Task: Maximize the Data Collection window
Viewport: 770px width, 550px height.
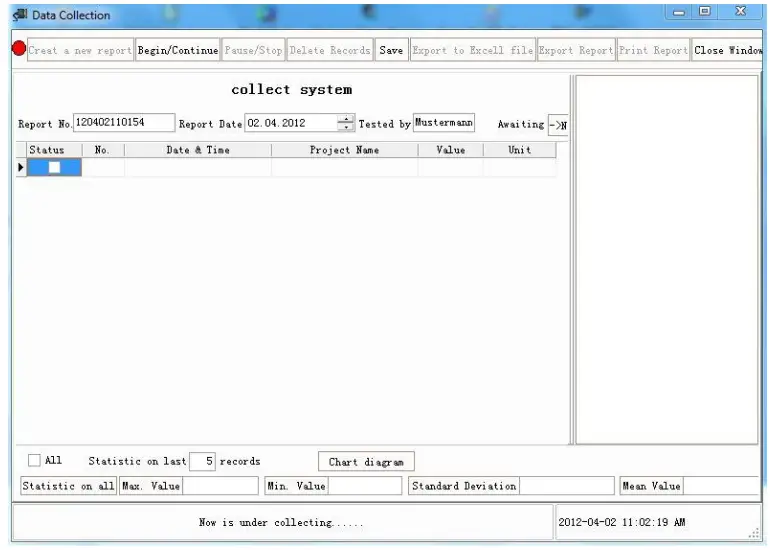Action: [705, 11]
